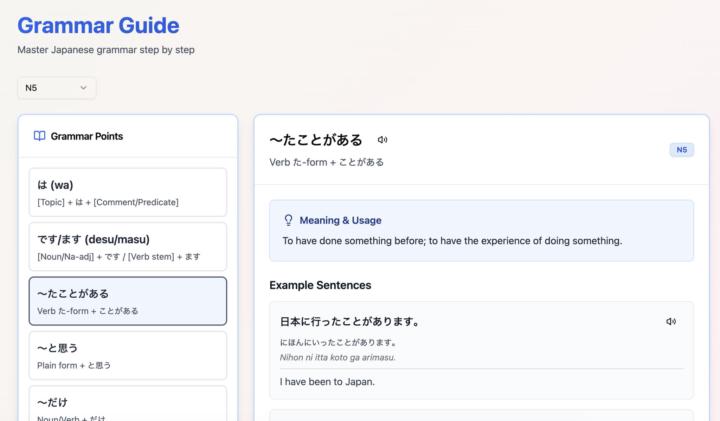Click the 'I have been to Japan.' translation
This screenshot has height=421, width=720.
pyautogui.click(x=327, y=382)
